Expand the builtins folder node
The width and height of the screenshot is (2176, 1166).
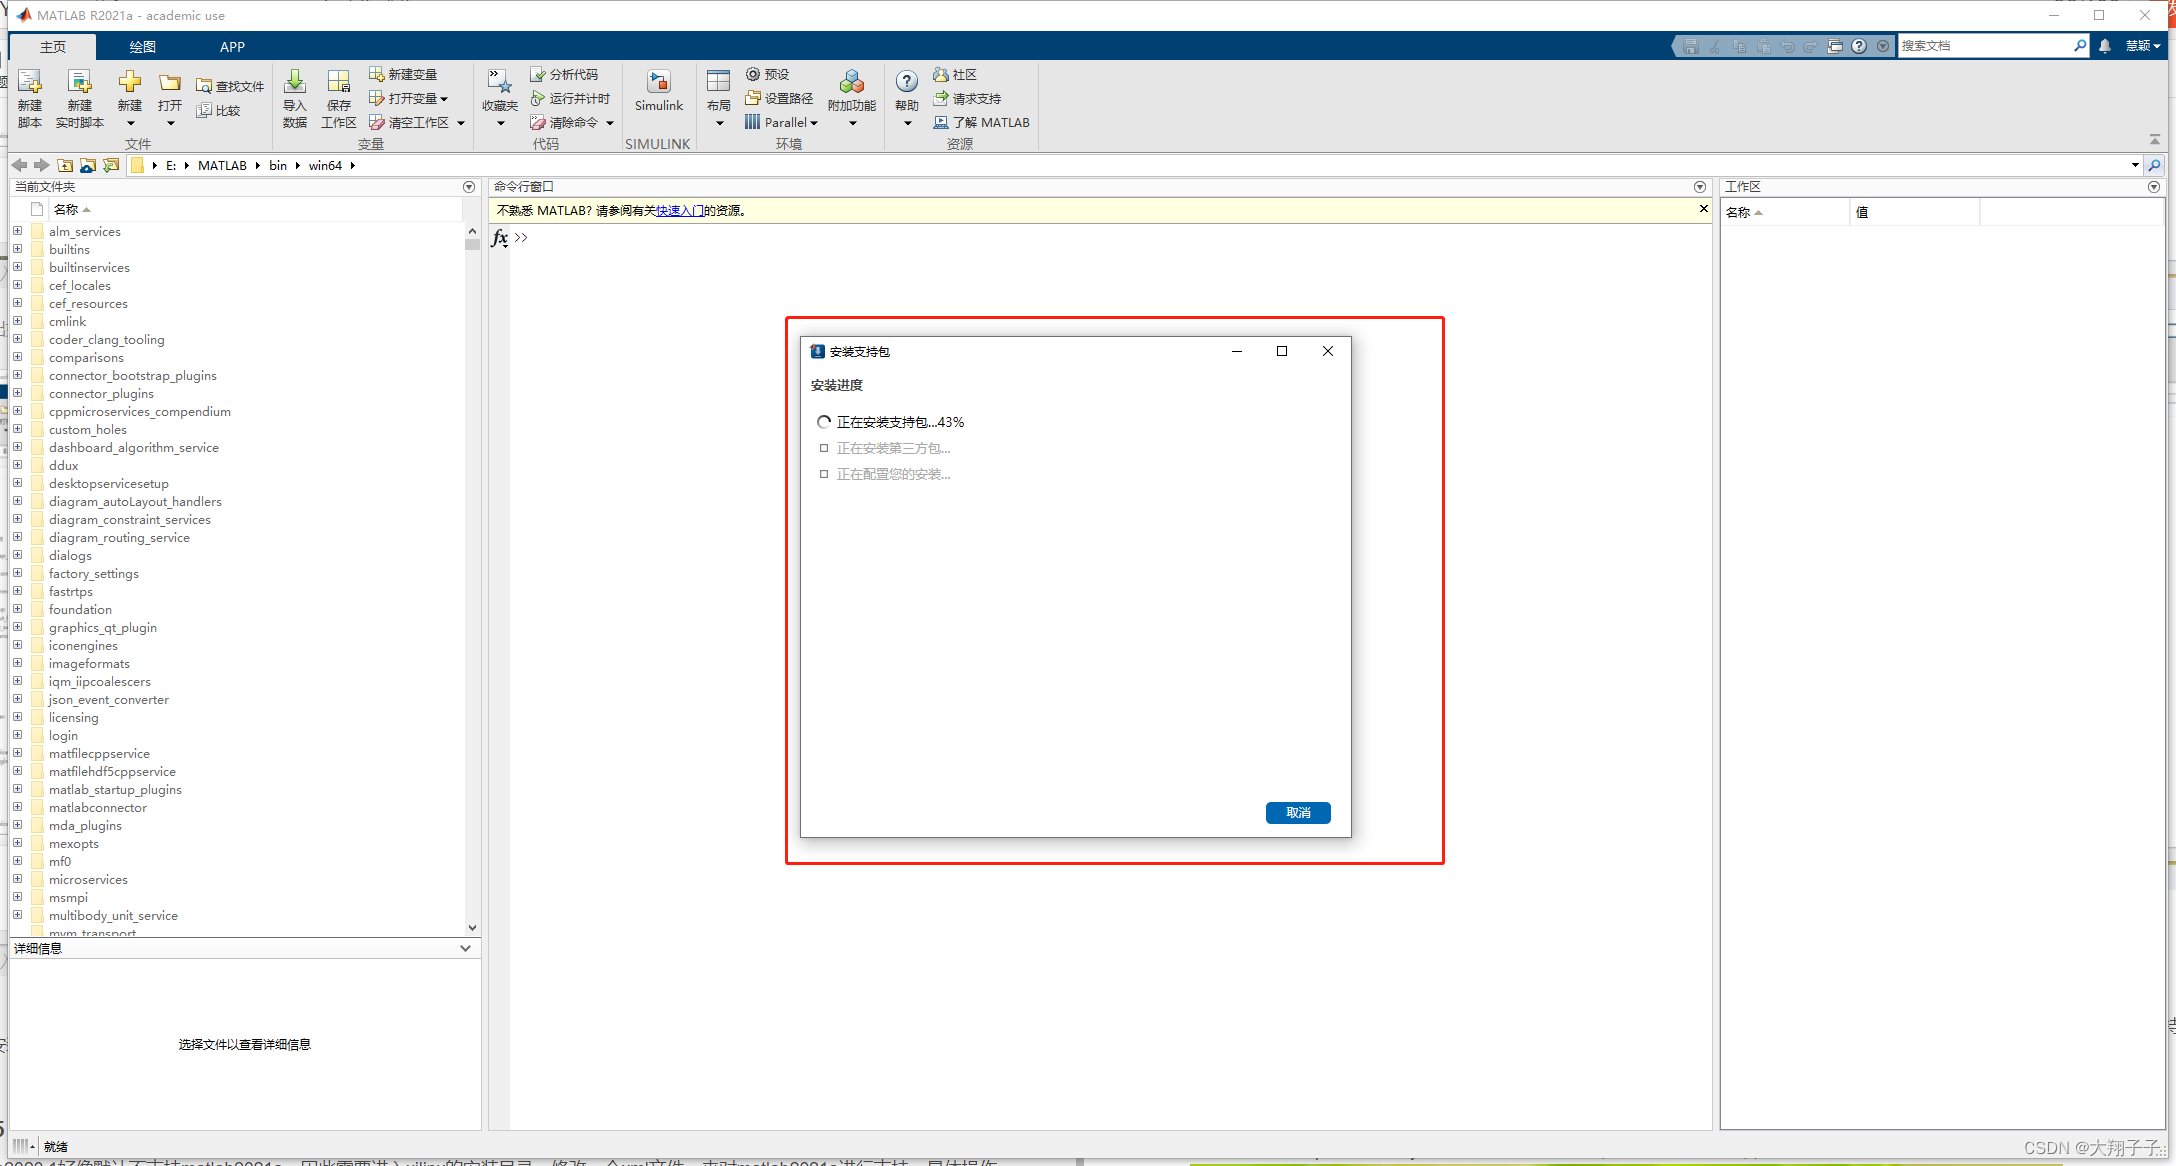[17, 248]
